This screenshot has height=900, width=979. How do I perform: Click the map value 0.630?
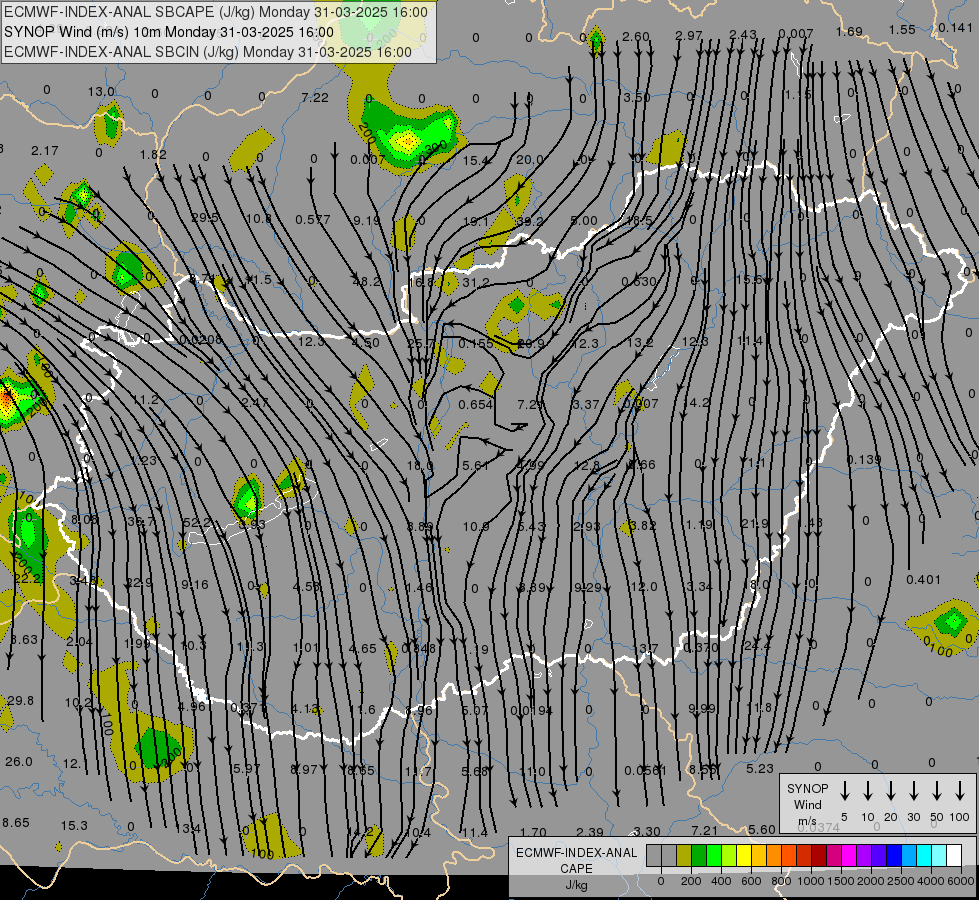(x=639, y=282)
